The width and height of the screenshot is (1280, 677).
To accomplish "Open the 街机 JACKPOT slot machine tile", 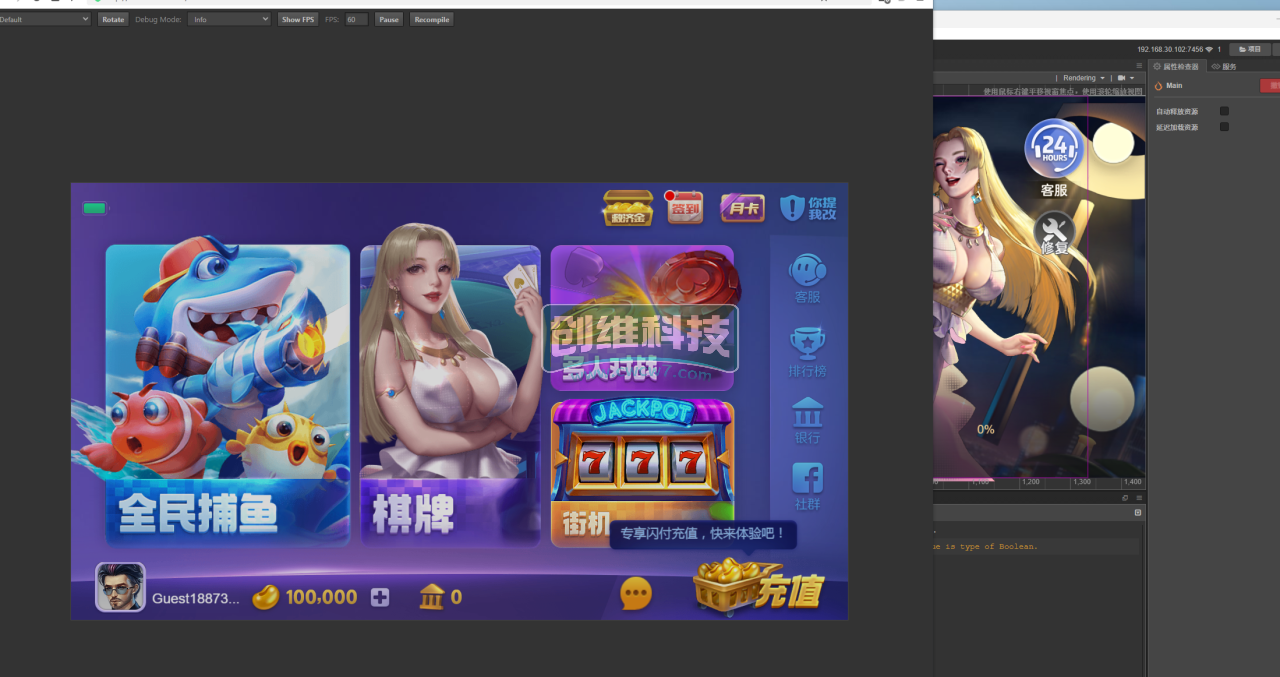I will click(642, 473).
